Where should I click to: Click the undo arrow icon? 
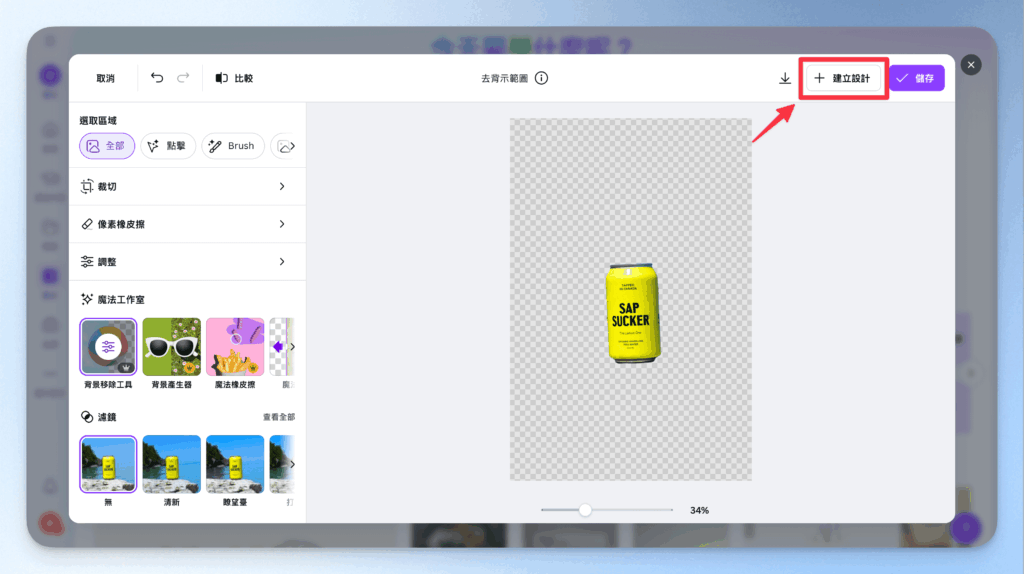pos(157,78)
